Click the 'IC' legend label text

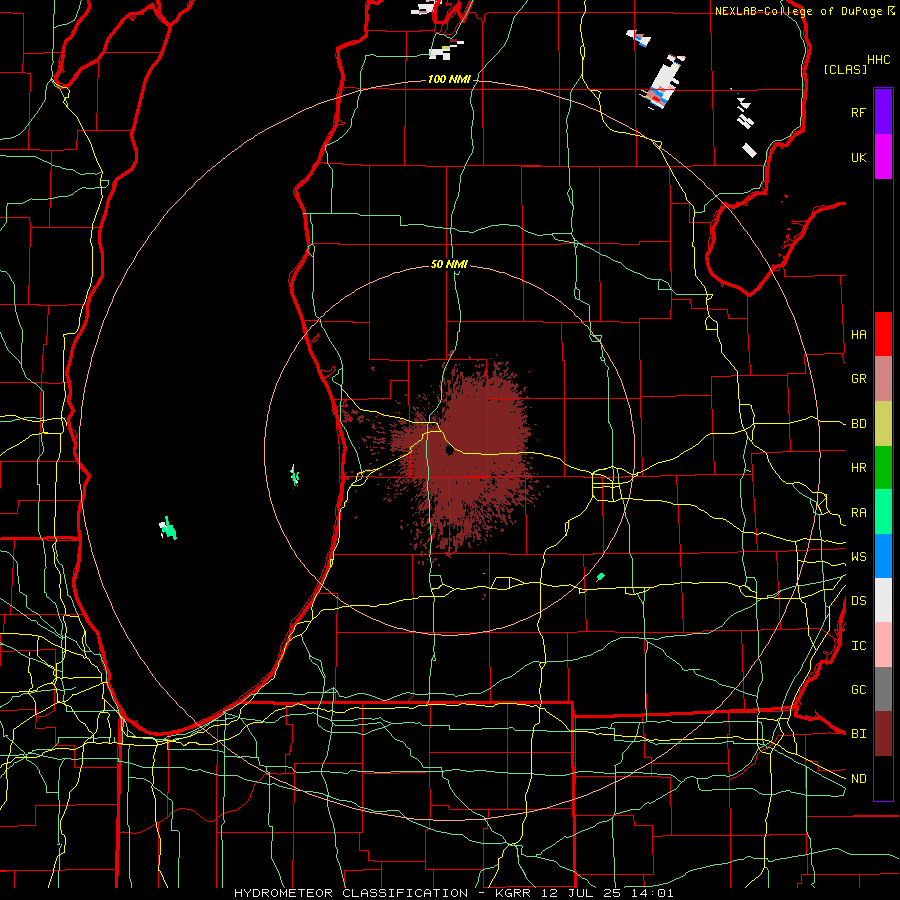[858, 646]
